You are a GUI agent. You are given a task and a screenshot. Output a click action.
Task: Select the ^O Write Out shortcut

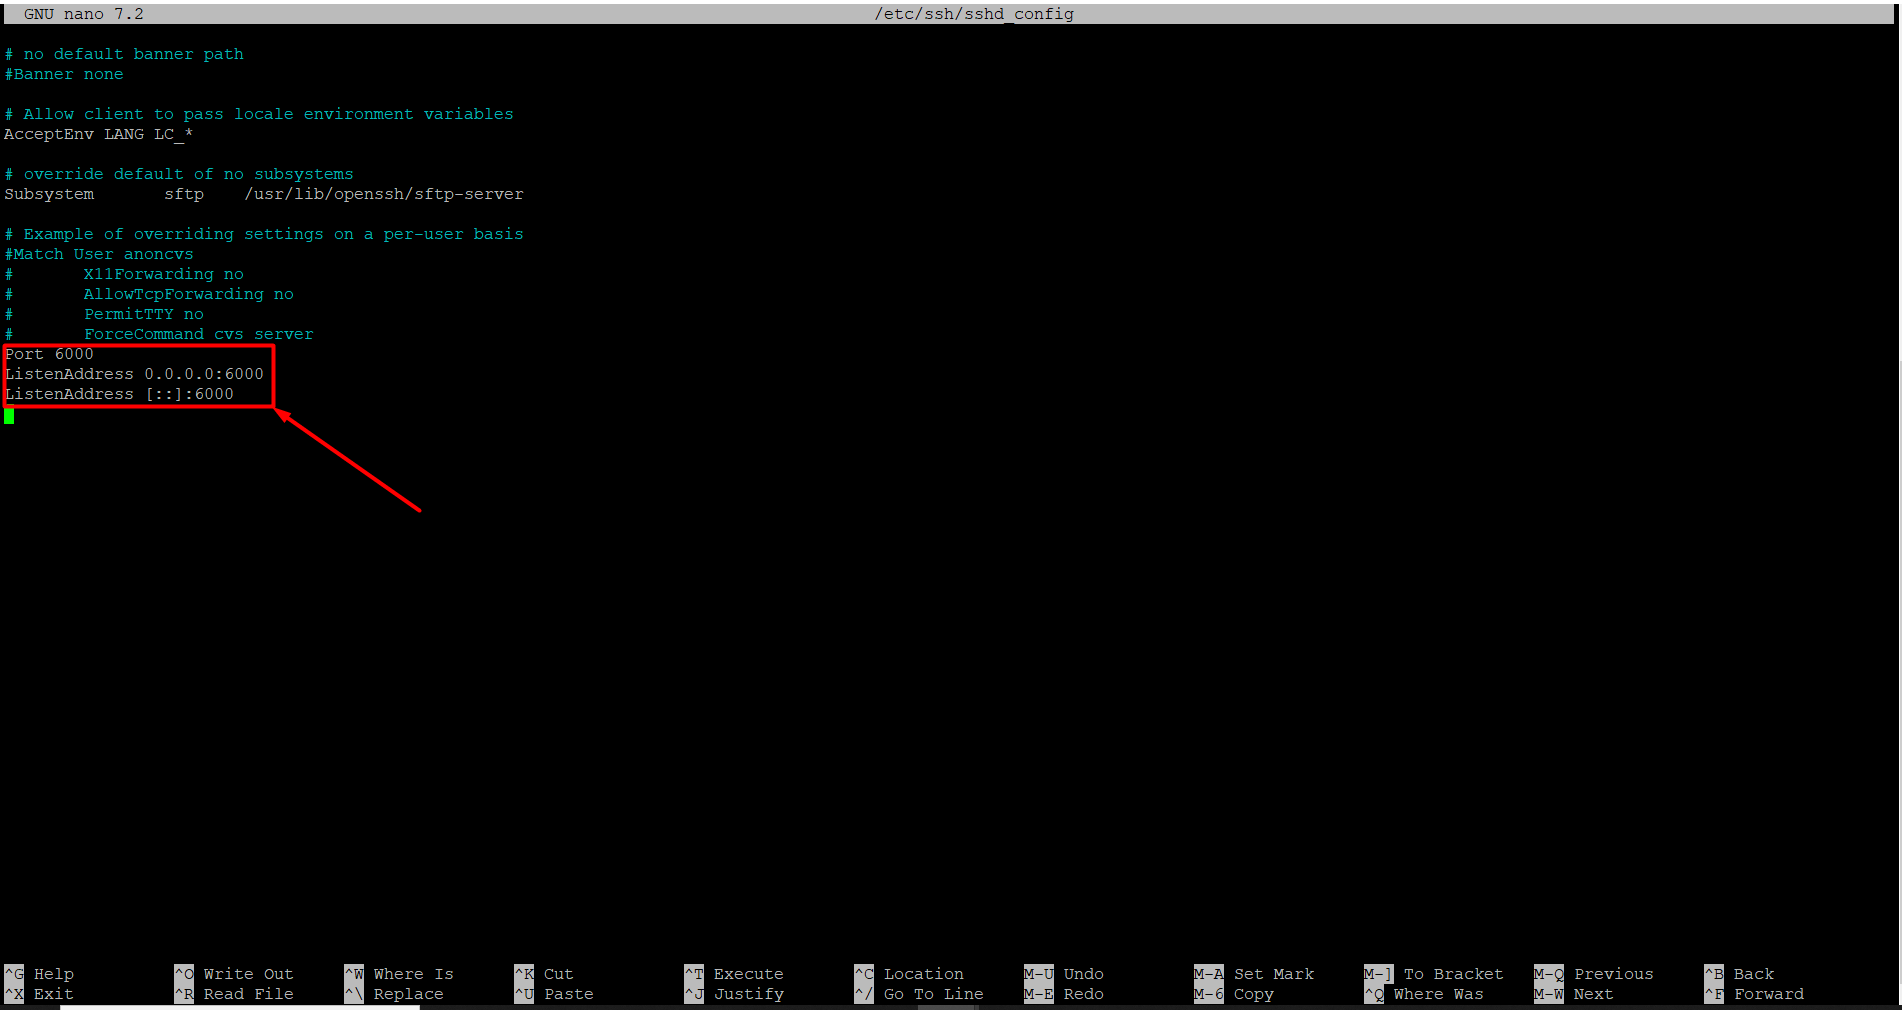(235, 974)
